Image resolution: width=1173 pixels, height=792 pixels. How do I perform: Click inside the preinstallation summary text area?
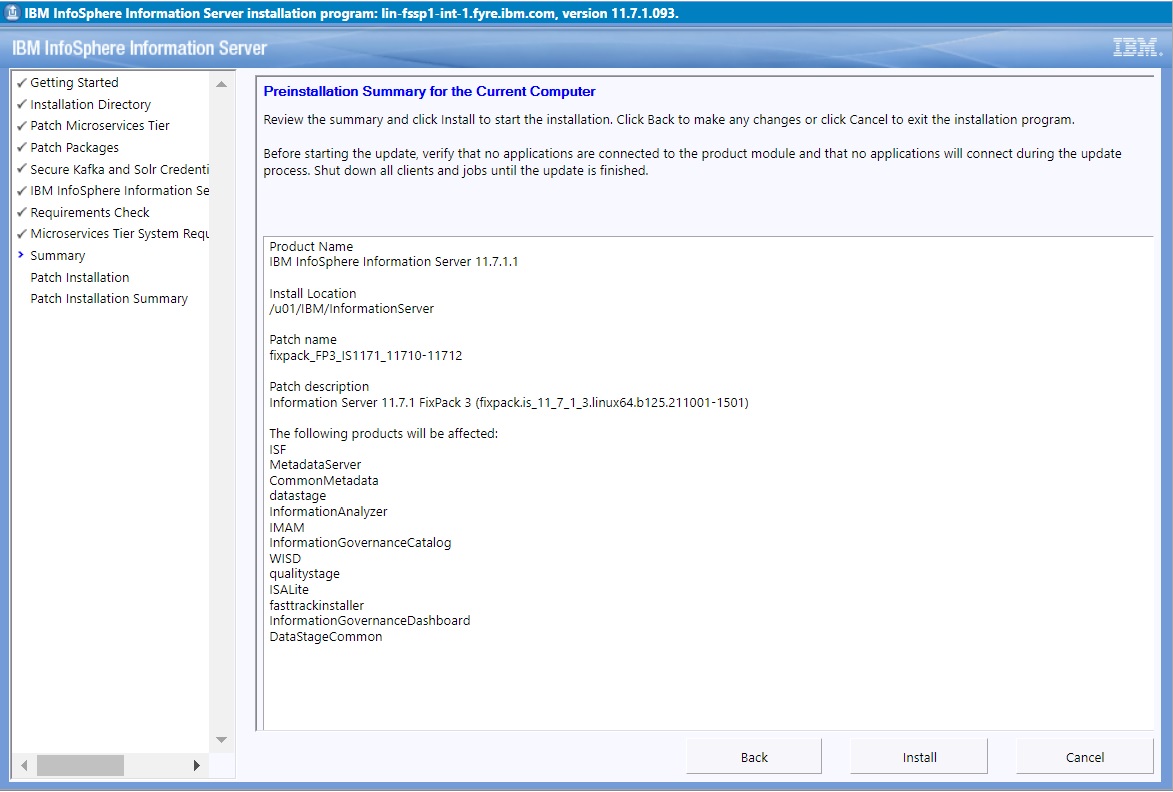click(700, 680)
